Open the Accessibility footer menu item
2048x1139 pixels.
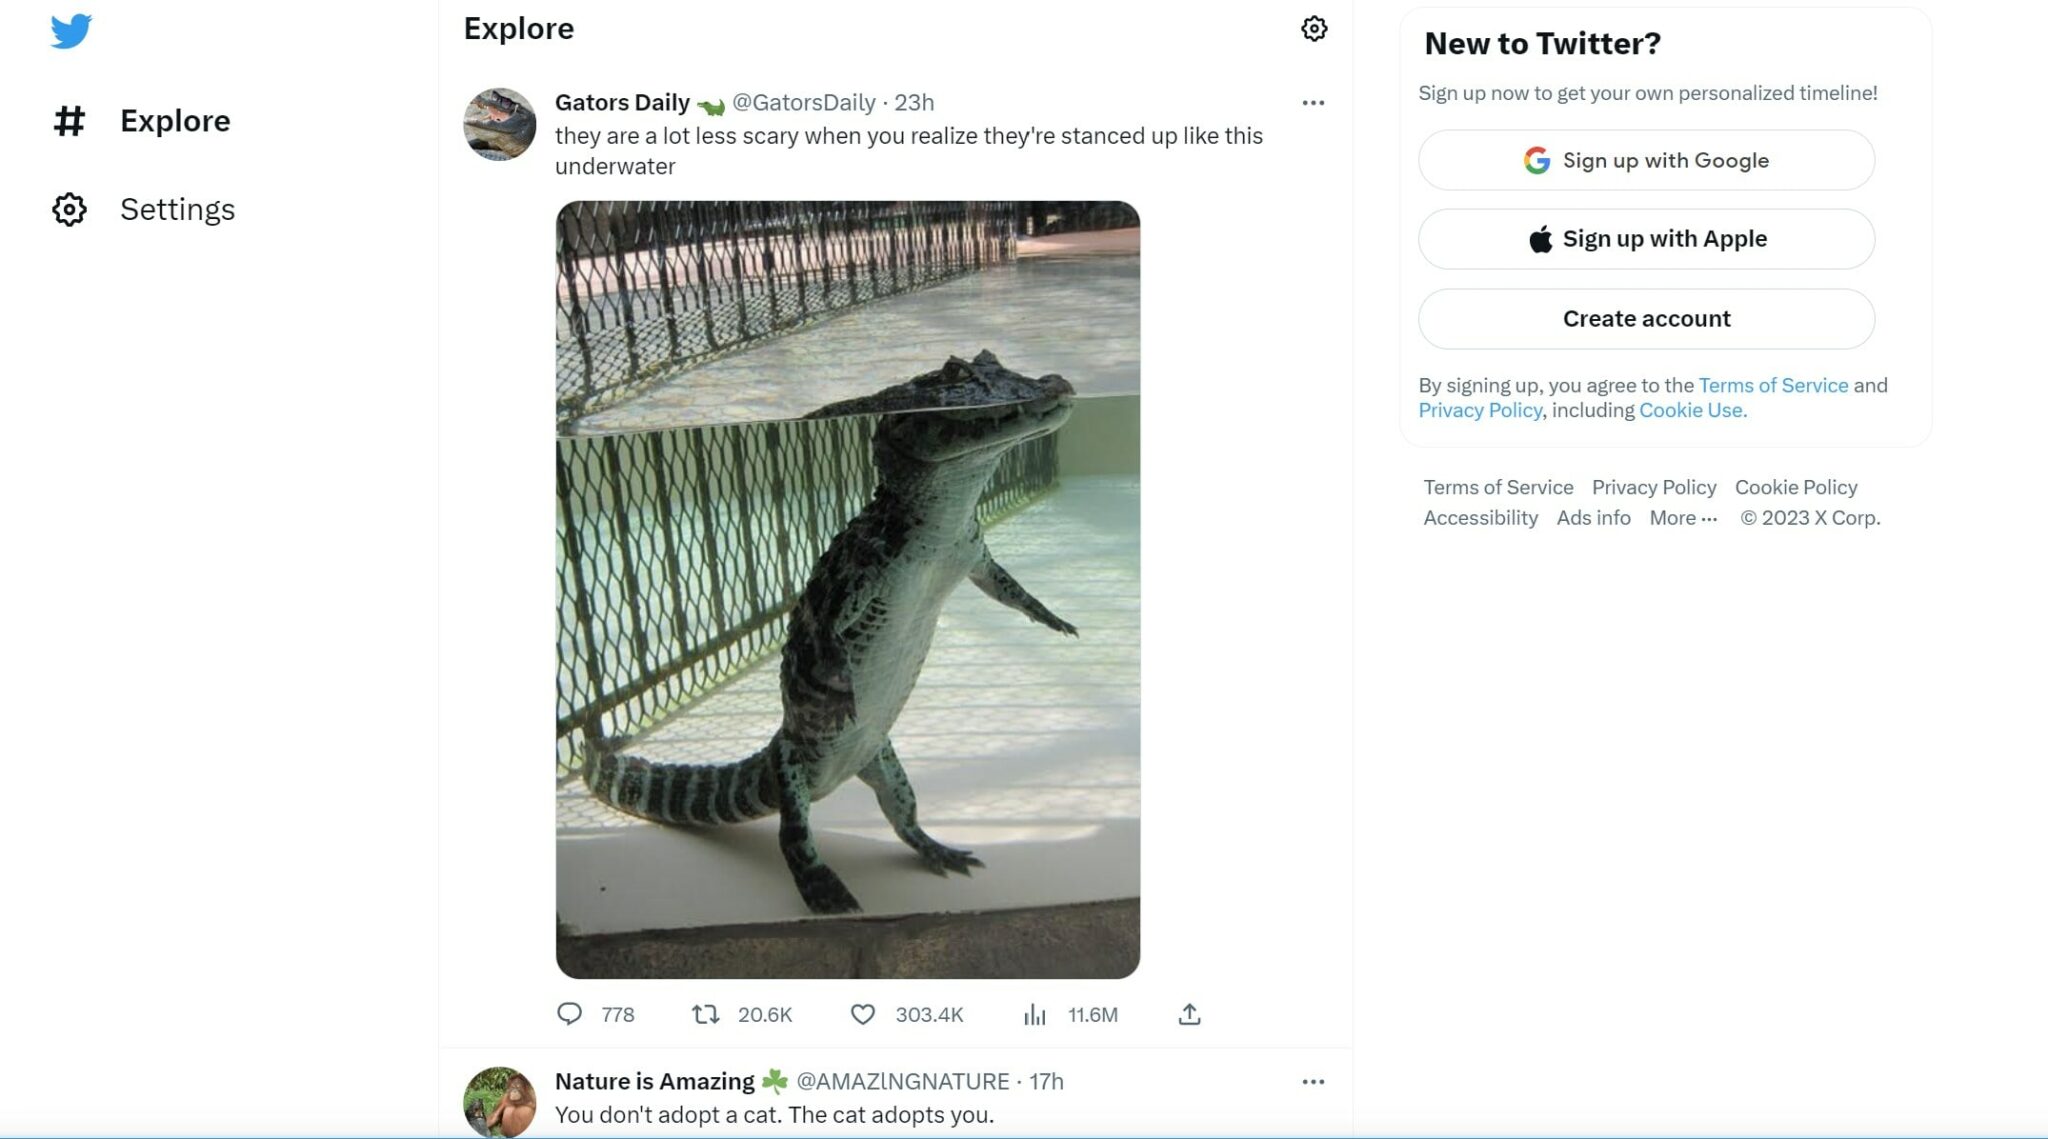point(1480,518)
